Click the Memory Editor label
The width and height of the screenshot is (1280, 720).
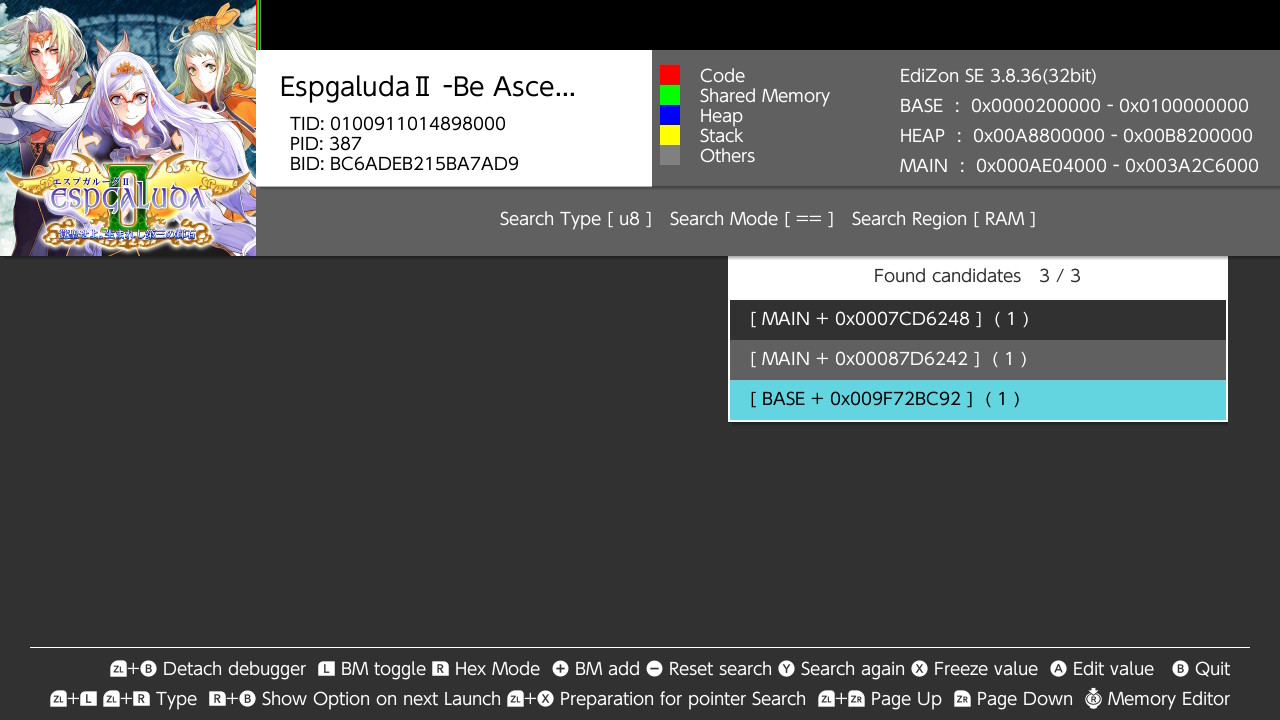point(1169,699)
